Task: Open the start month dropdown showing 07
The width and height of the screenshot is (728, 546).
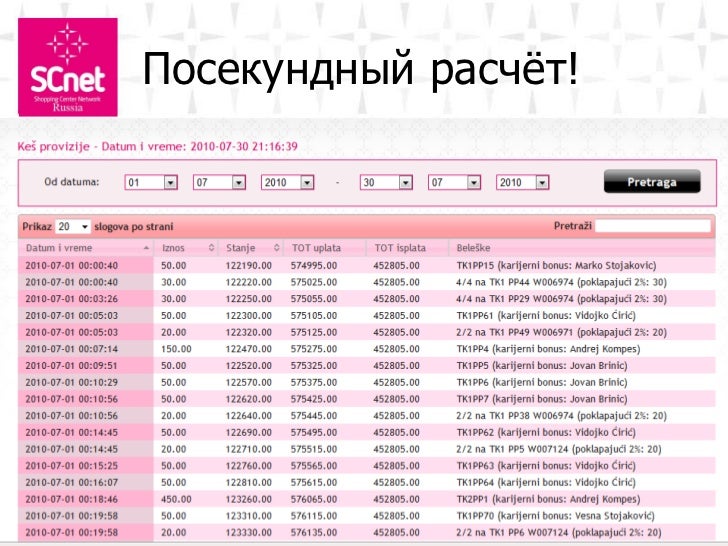Action: pyautogui.click(x=219, y=182)
